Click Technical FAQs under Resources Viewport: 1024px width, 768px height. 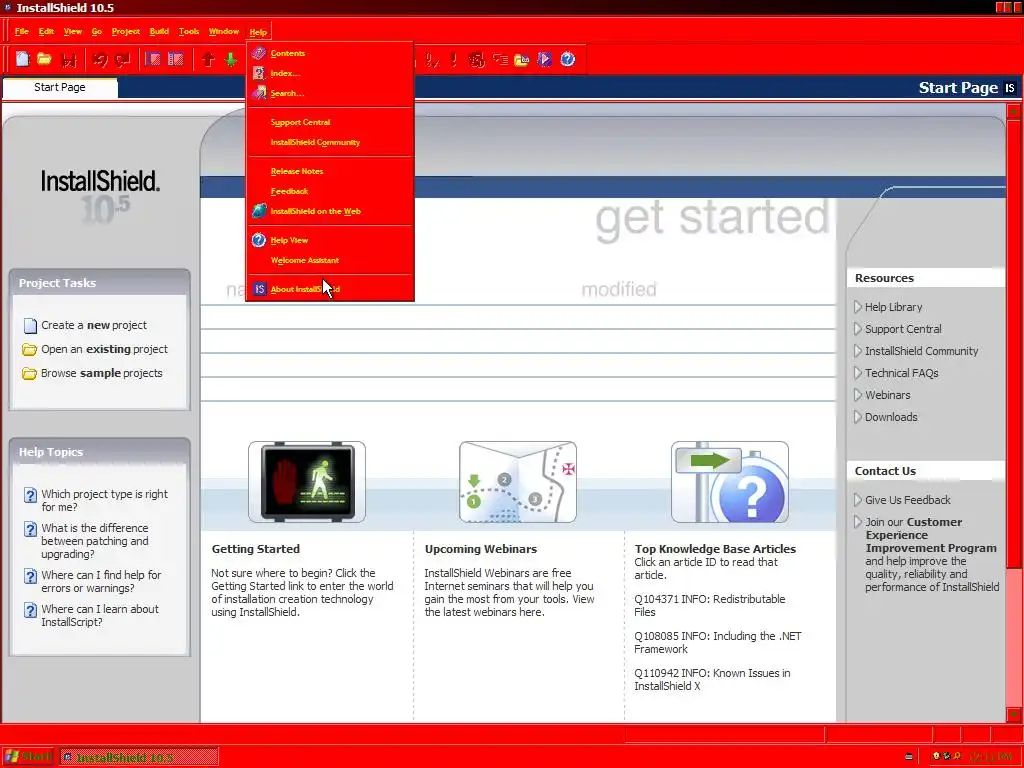pyautogui.click(x=901, y=374)
